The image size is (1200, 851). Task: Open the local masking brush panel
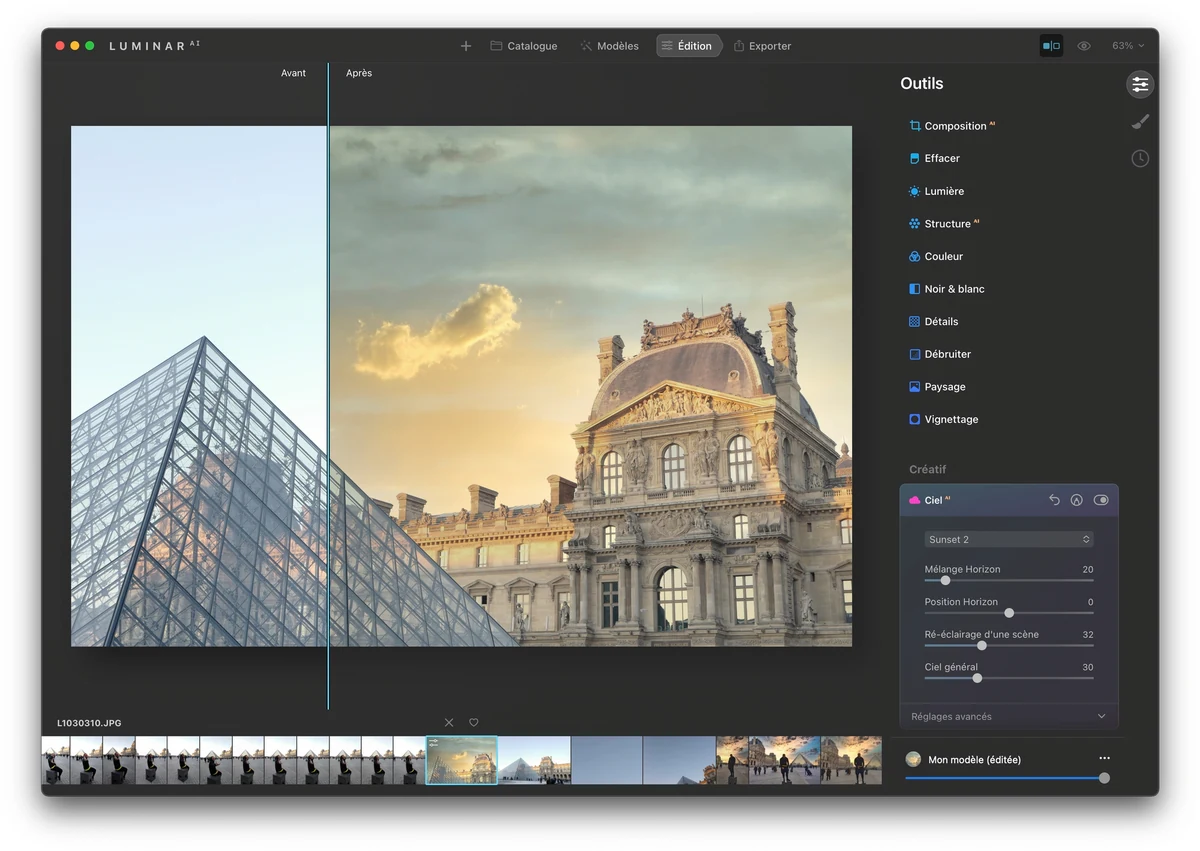coord(1140,121)
